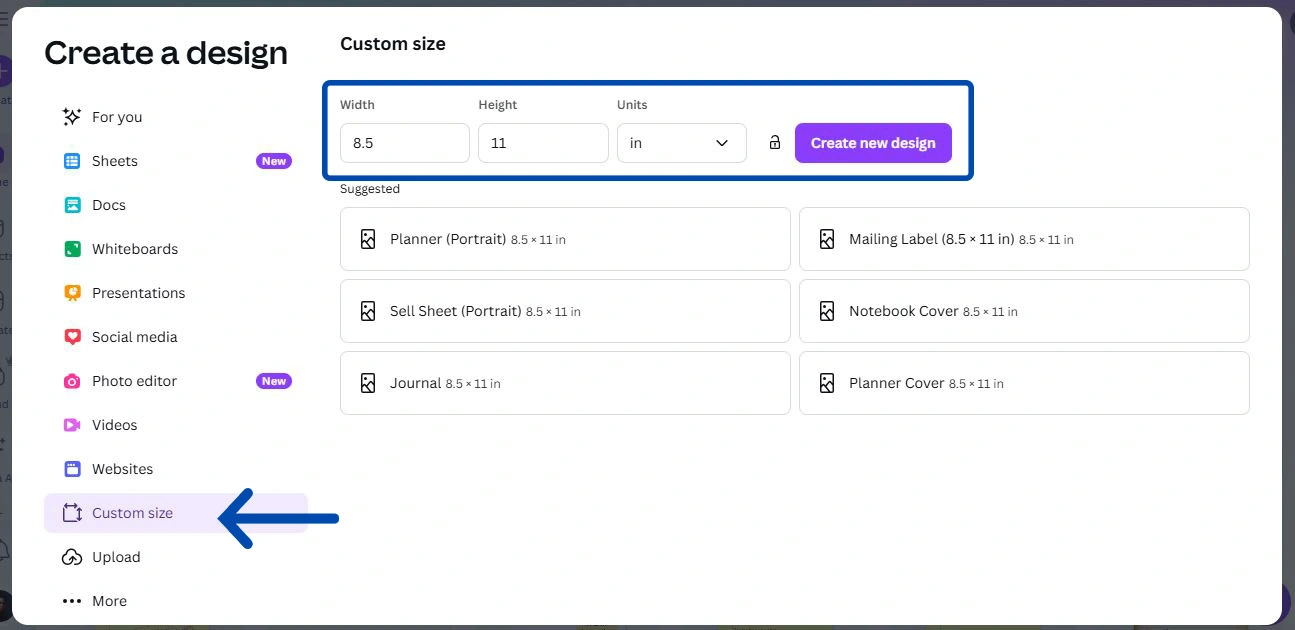Click the green Whiteboards icon
The height and width of the screenshot is (630, 1295).
[x=72, y=249]
